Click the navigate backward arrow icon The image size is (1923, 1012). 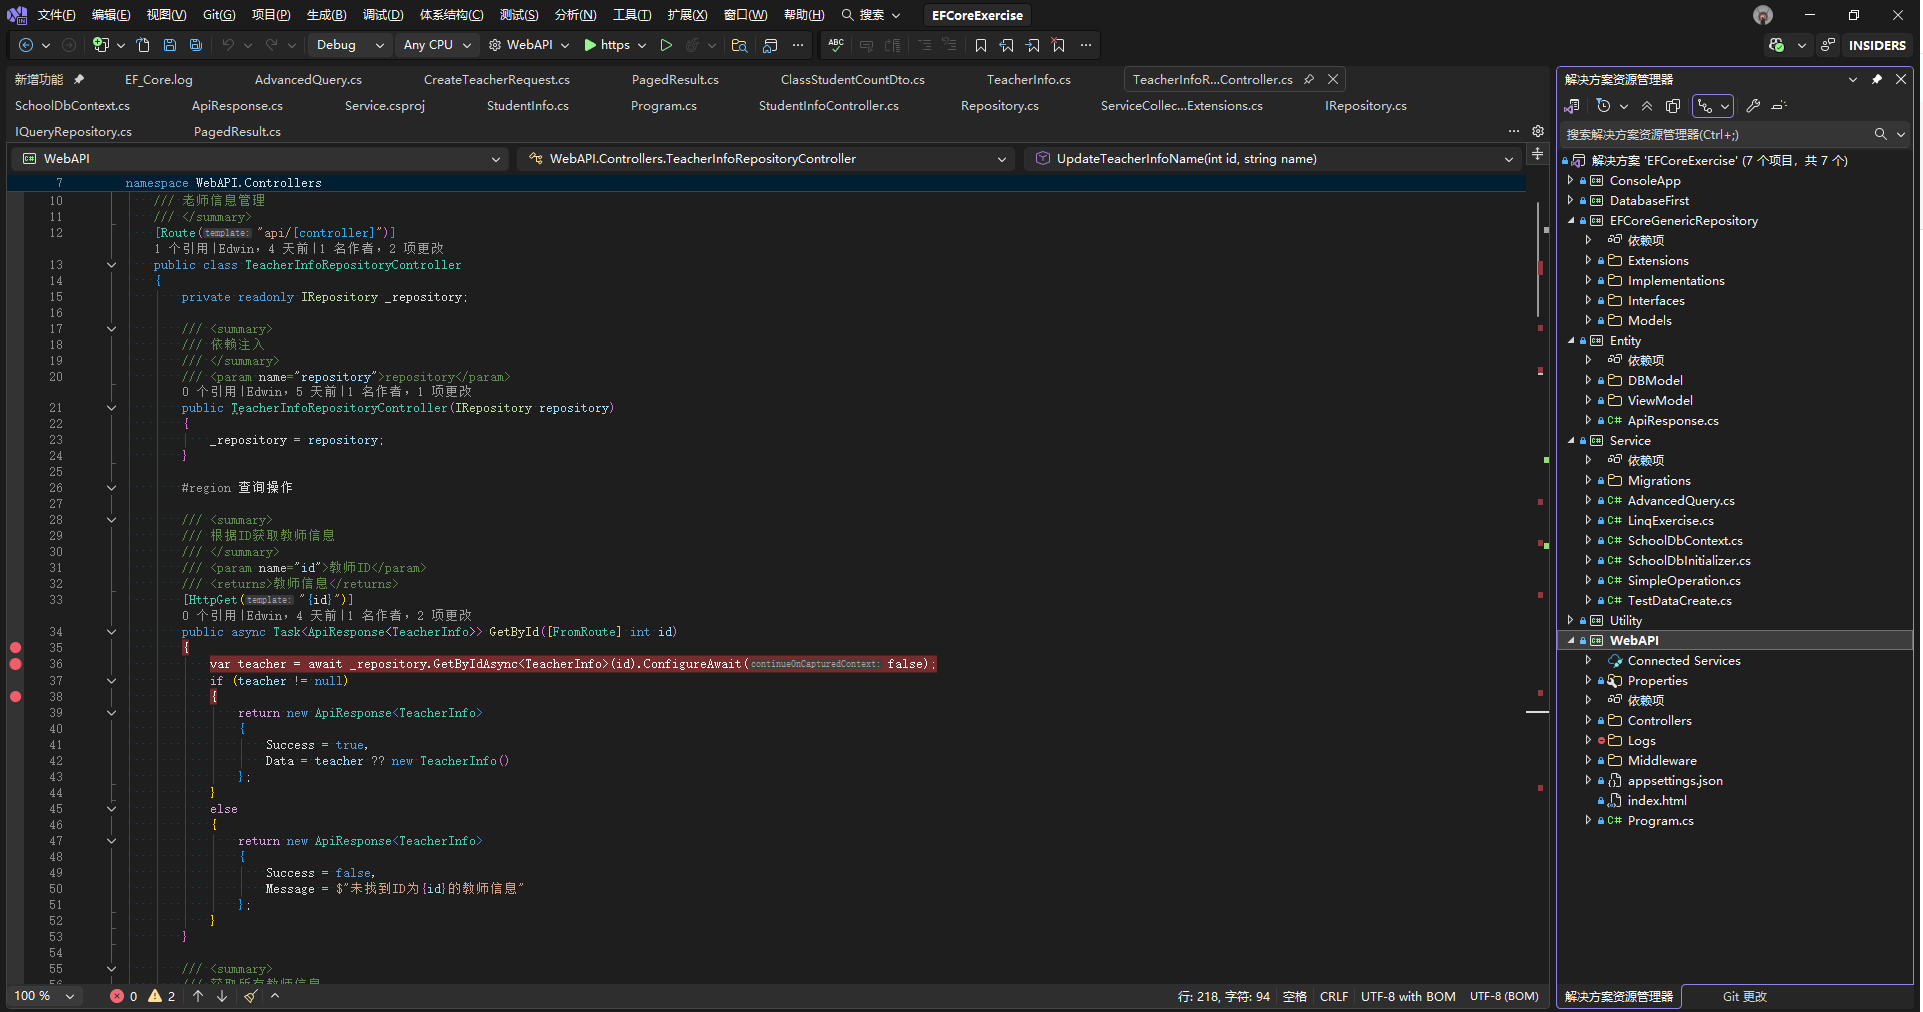27,45
